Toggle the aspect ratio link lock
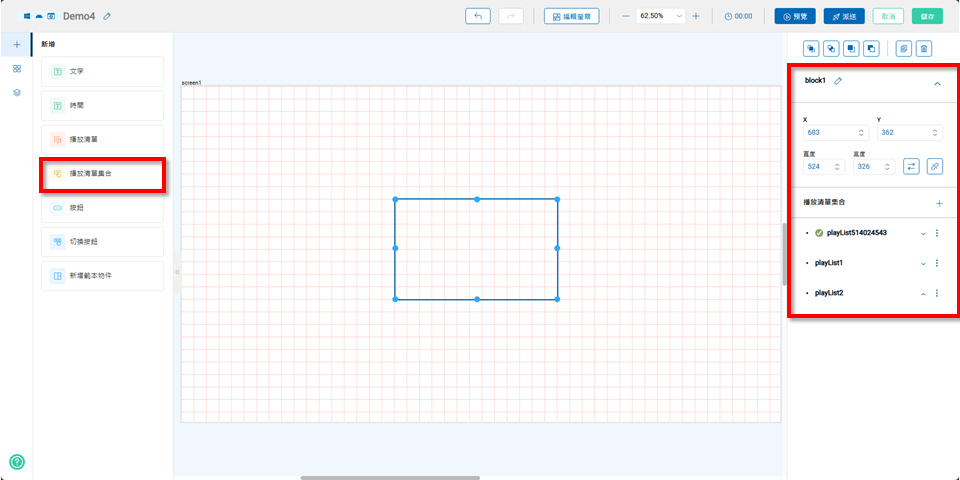Image resolution: width=960 pixels, height=480 pixels. click(934, 166)
